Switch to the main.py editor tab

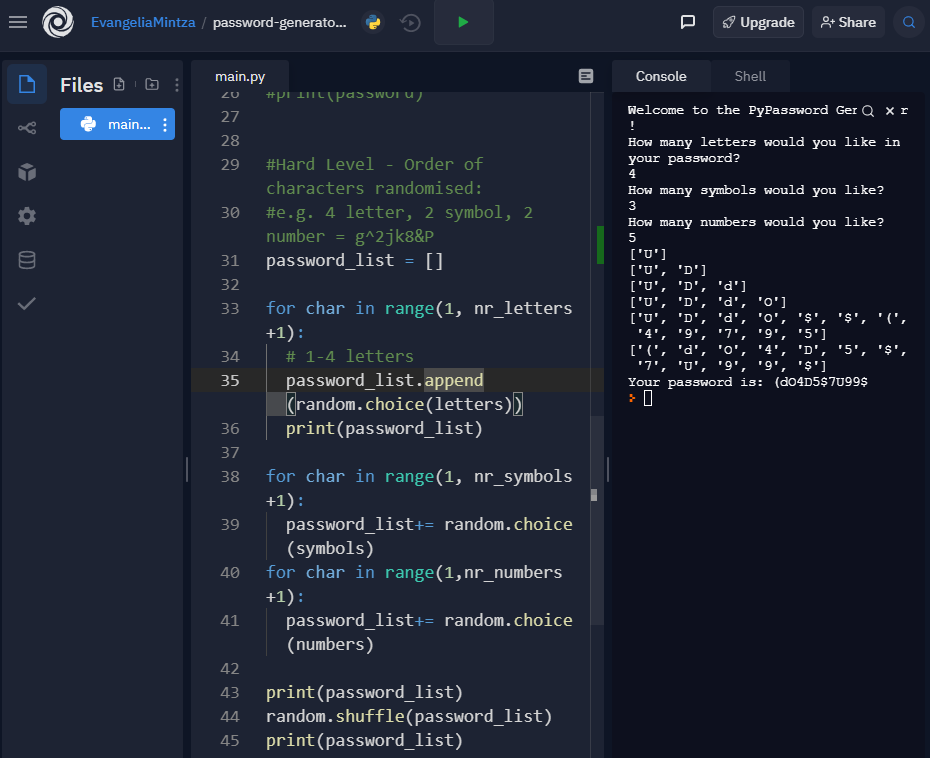pyautogui.click(x=240, y=77)
